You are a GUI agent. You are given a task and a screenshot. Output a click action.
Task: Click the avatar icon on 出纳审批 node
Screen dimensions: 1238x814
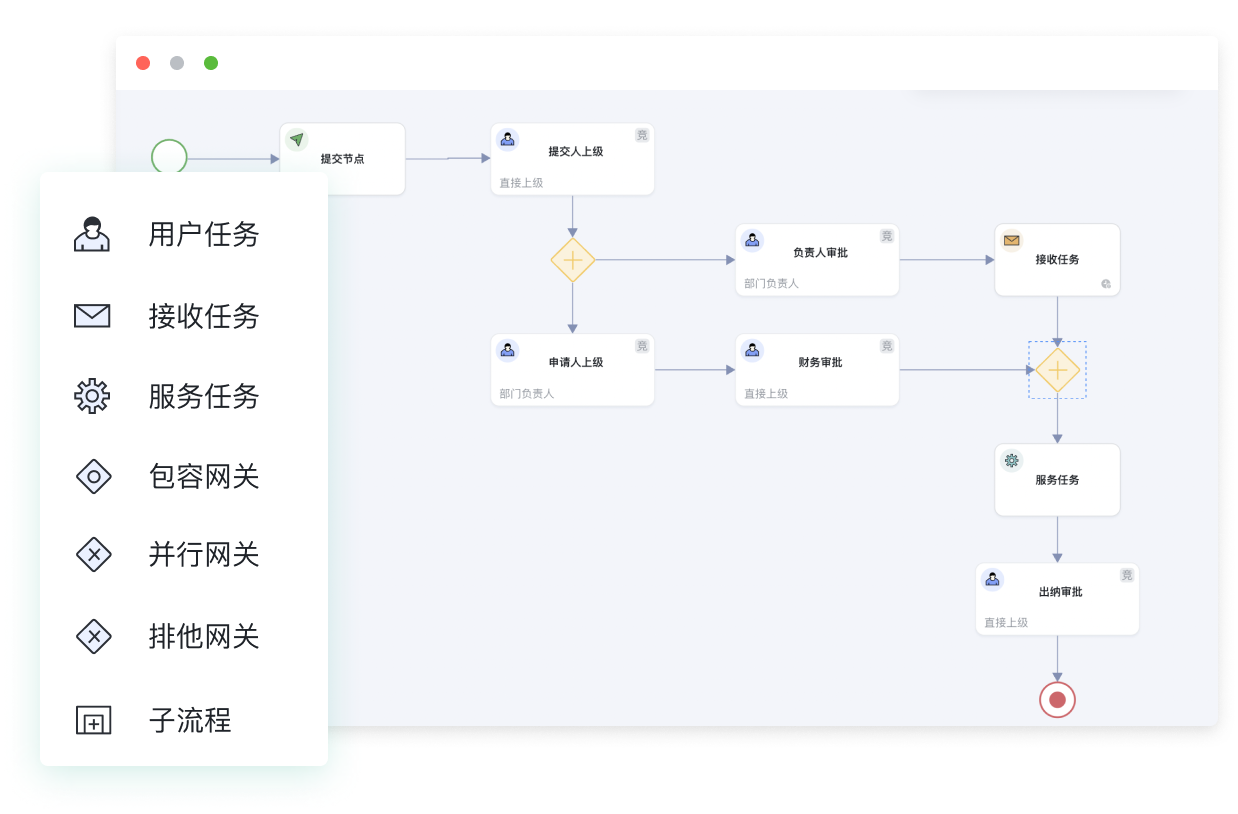pos(992,579)
